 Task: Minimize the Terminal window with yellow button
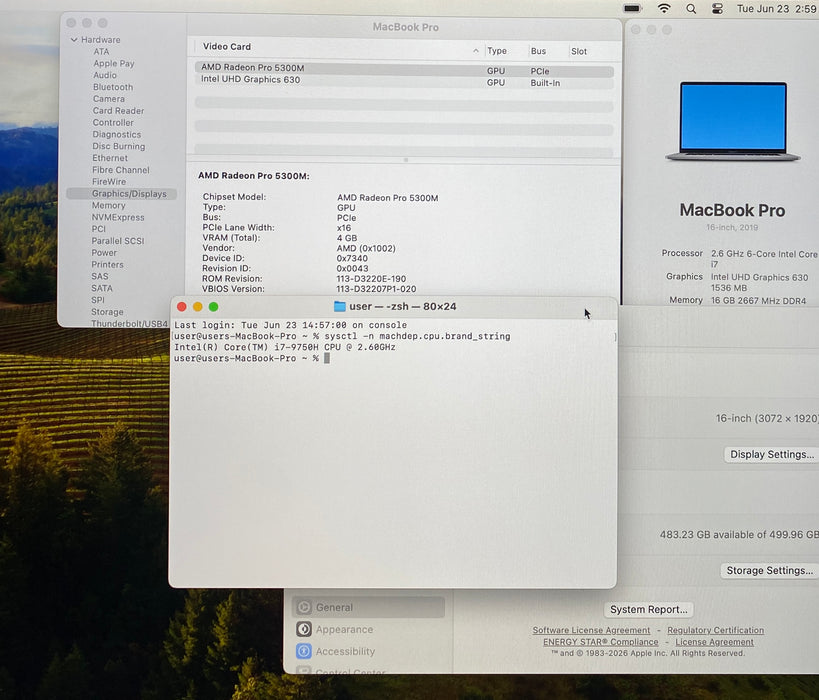pyautogui.click(x=197, y=307)
